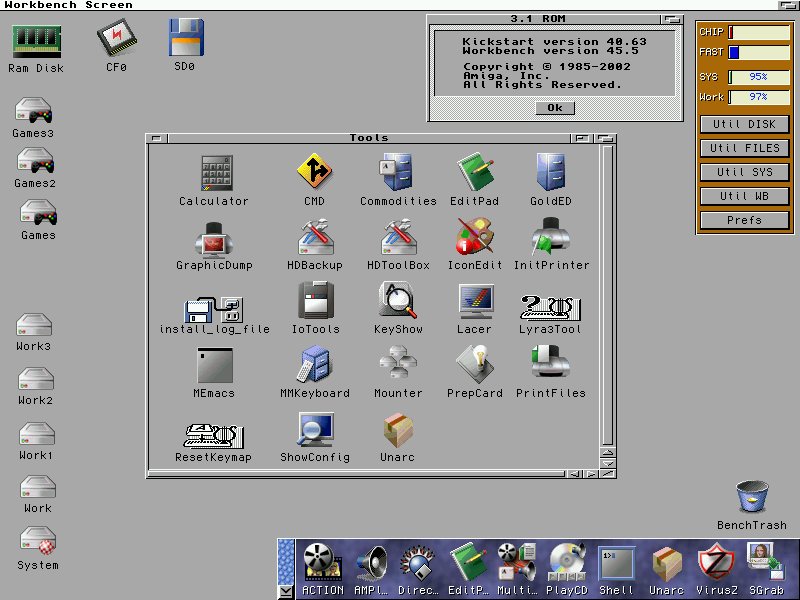Click the GraphicDump printer icon

[x=214, y=238]
